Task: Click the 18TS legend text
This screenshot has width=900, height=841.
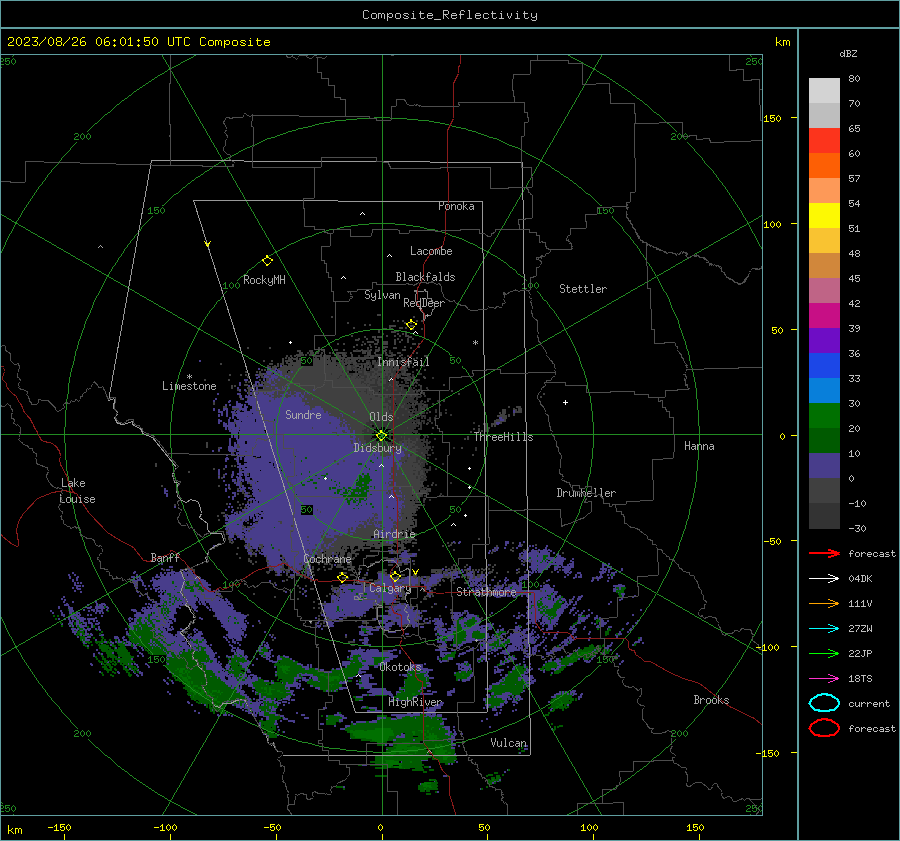Action: 860,679
